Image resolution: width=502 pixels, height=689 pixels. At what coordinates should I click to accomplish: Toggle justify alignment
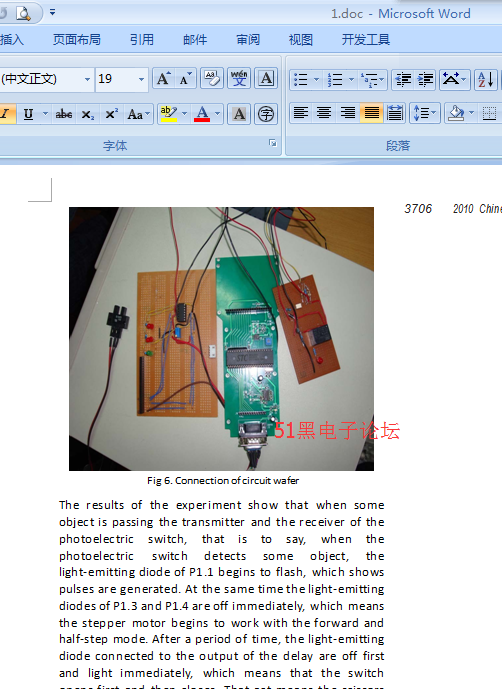click(371, 114)
